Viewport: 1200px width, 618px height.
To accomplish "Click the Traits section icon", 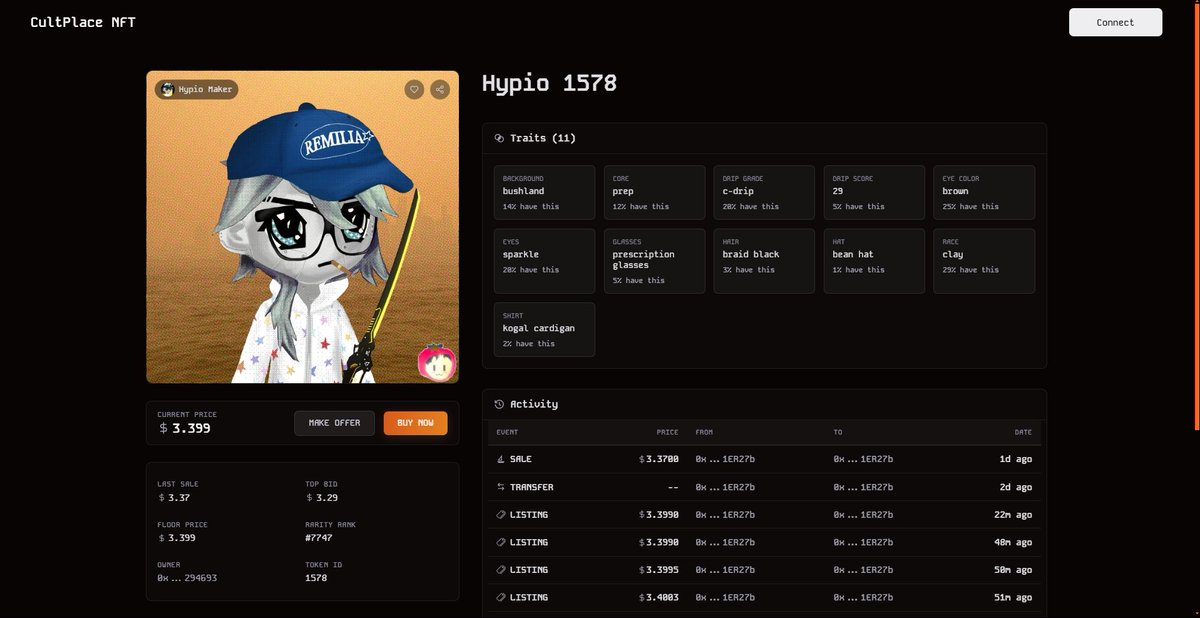I will [499, 138].
